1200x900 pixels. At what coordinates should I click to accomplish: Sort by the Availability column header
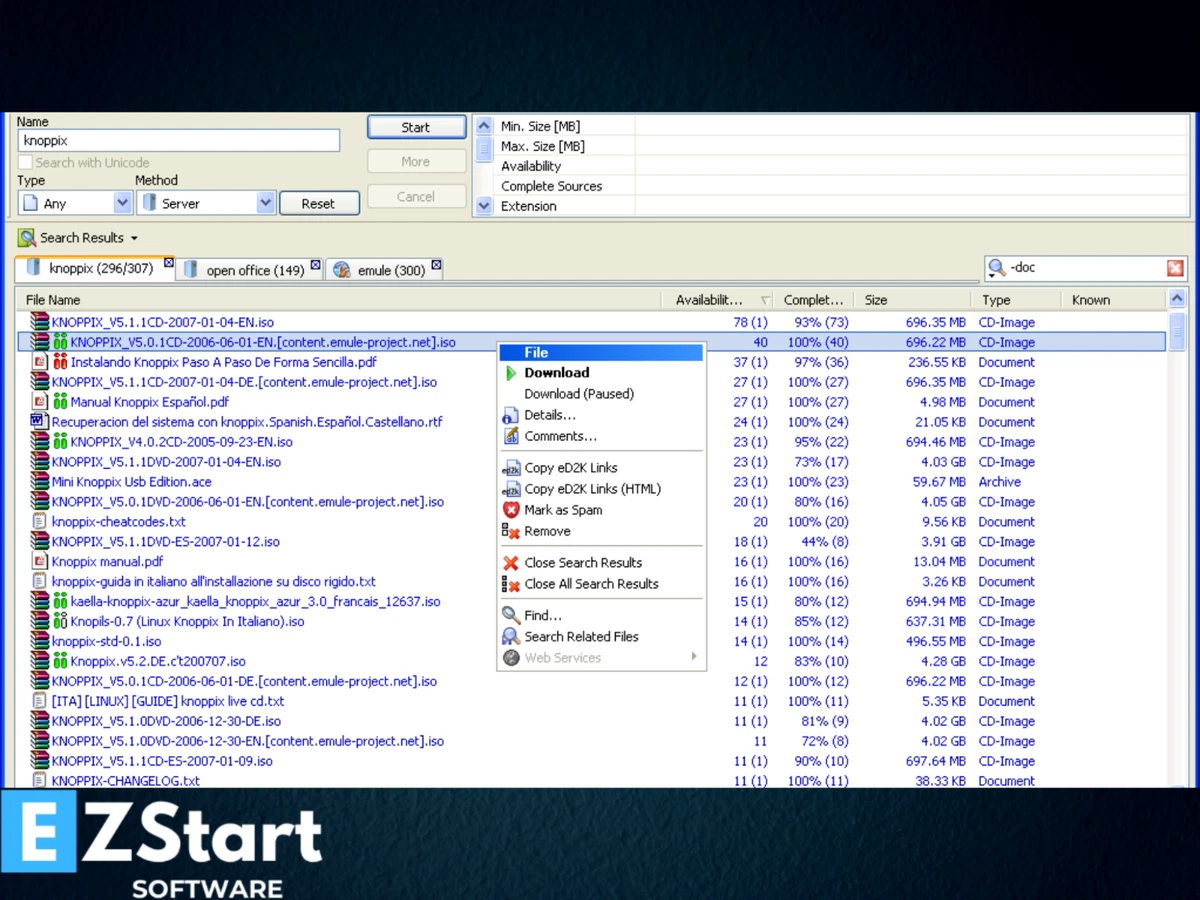pos(717,300)
